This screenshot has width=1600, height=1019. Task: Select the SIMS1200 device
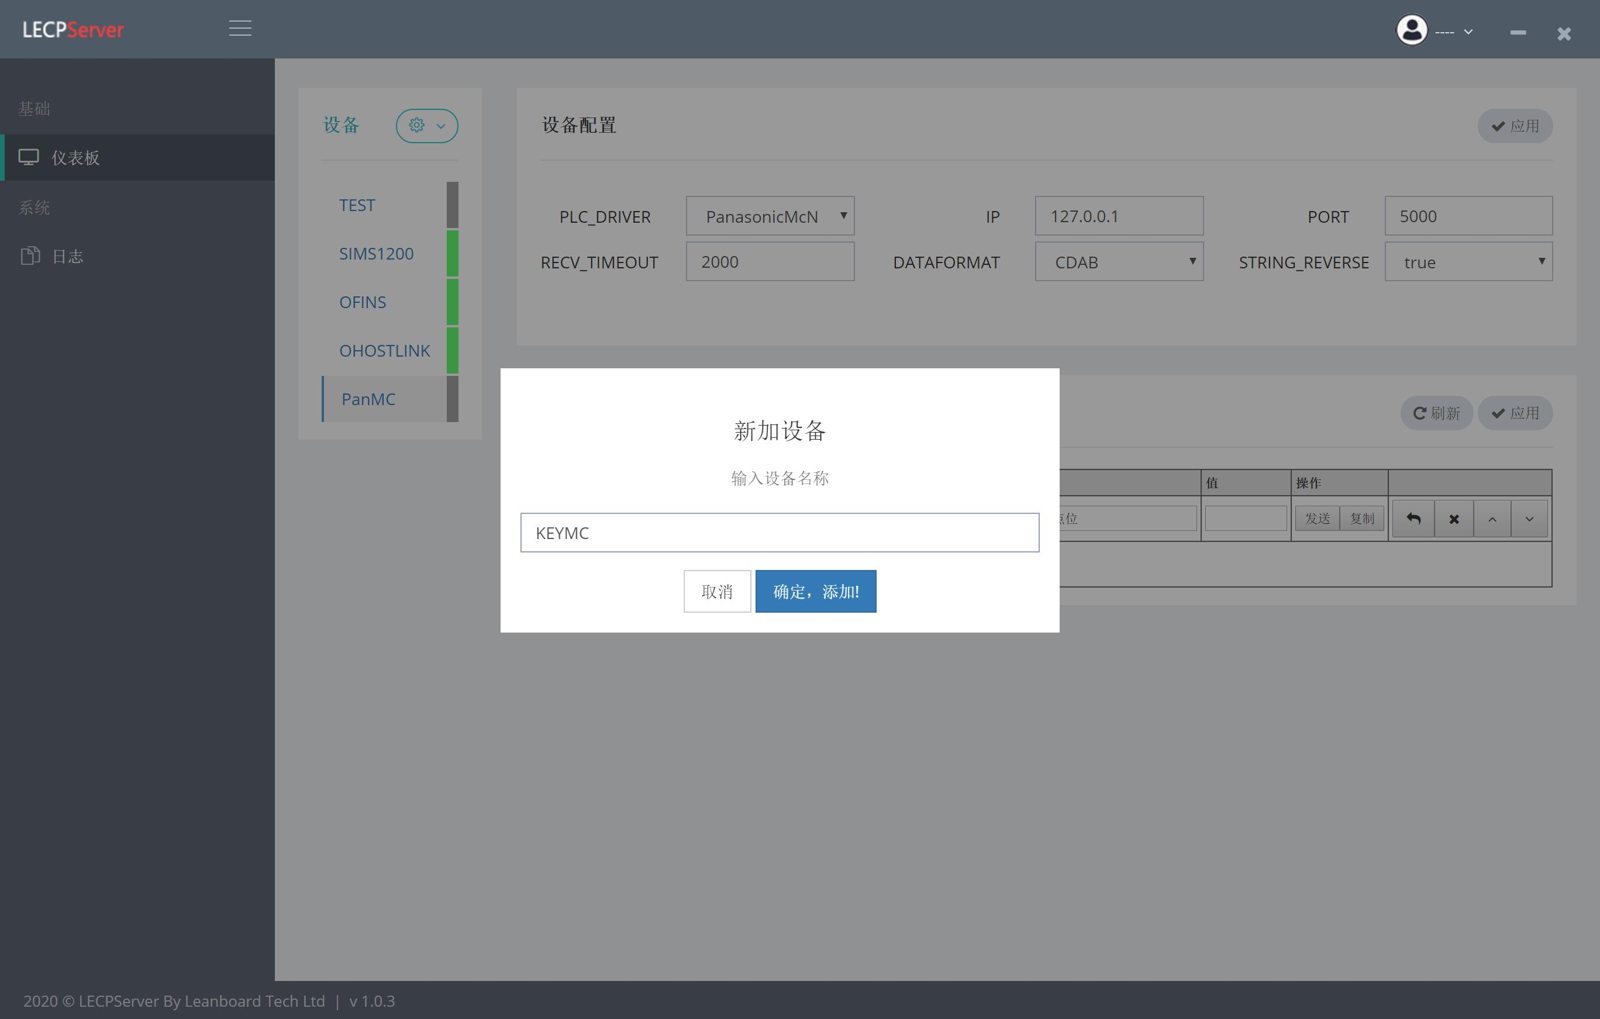tap(384, 254)
